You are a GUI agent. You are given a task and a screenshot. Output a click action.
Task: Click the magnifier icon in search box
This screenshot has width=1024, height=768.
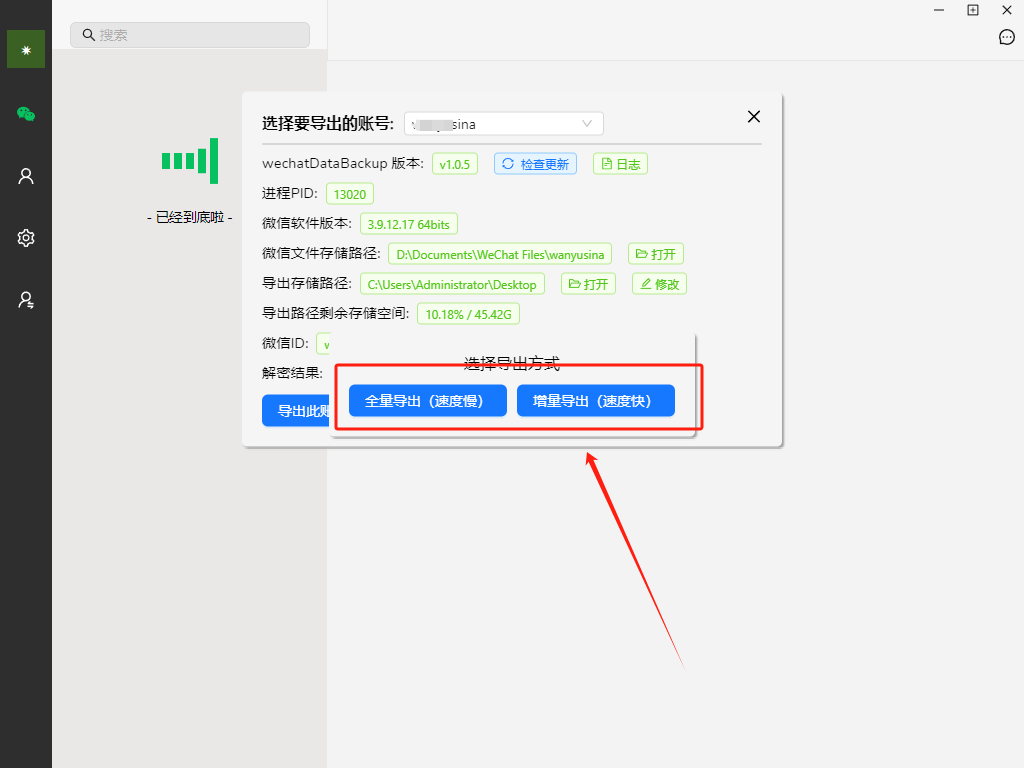pyautogui.click(x=88, y=35)
